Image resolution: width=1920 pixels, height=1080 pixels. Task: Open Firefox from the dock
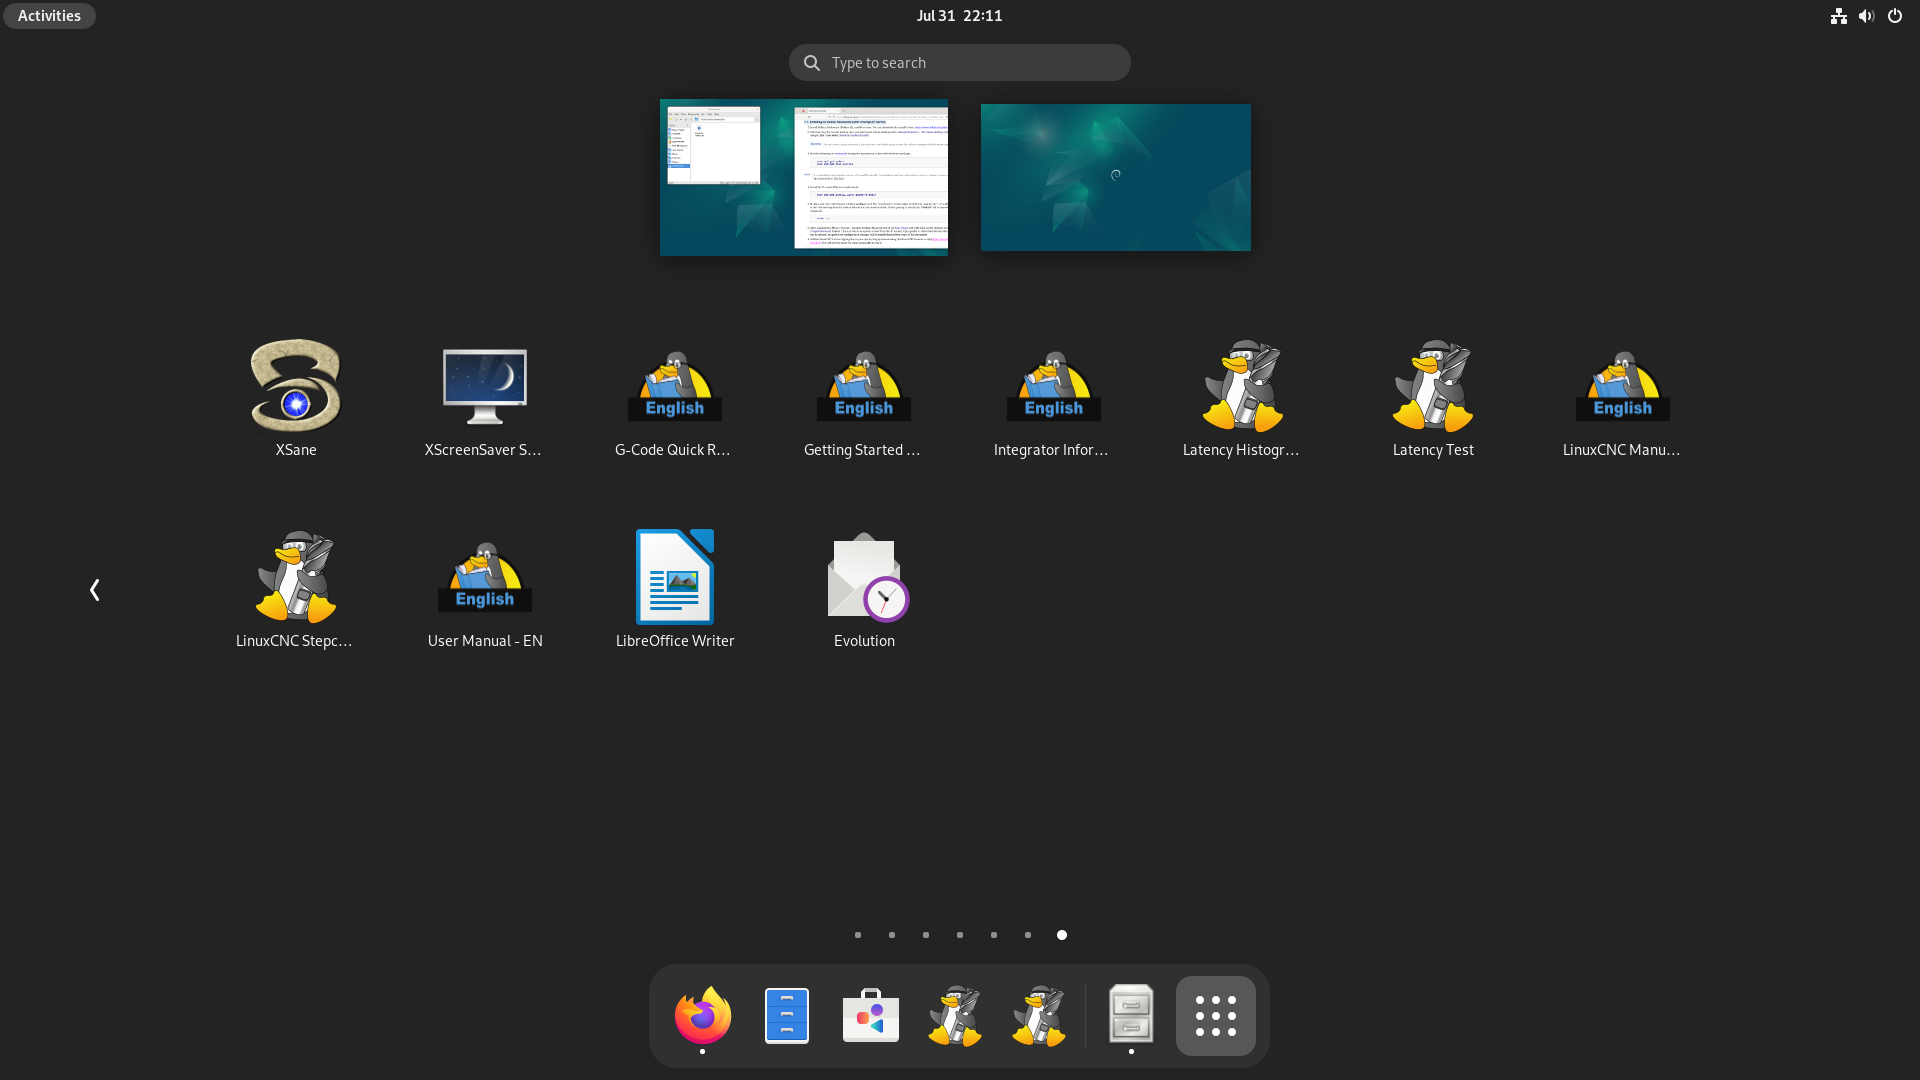(703, 1016)
